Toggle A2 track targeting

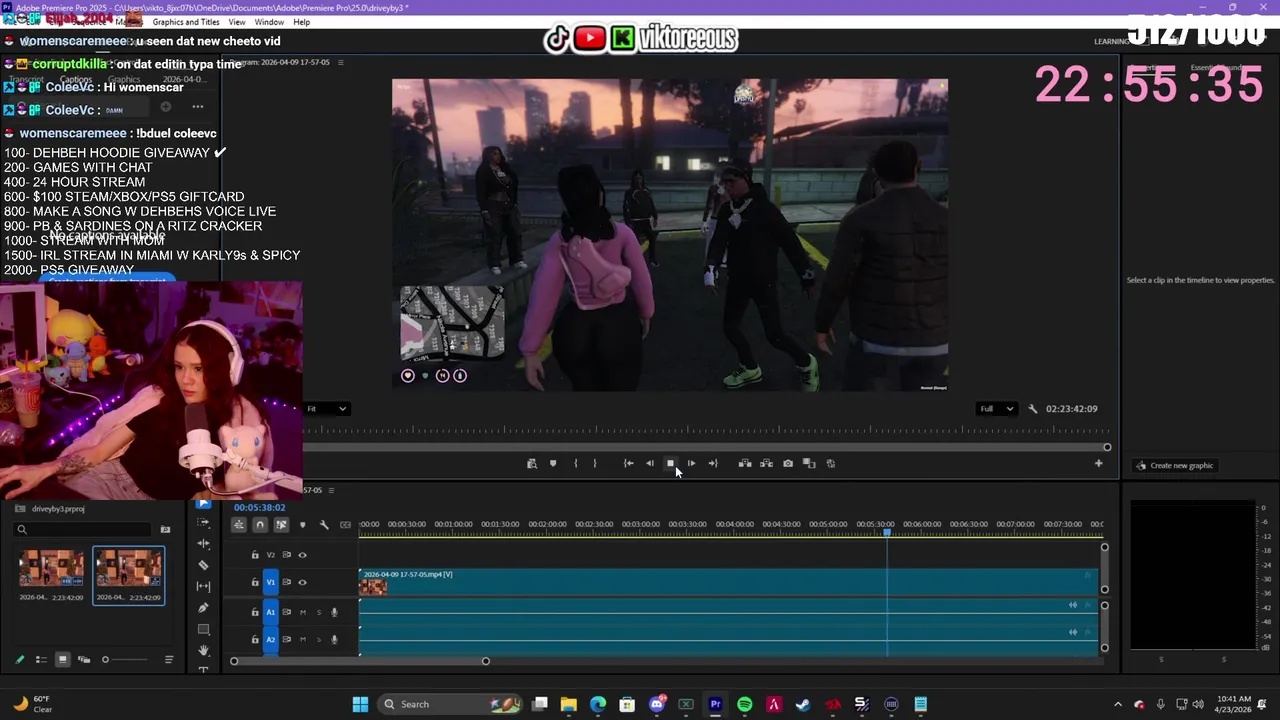click(x=270, y=639)
